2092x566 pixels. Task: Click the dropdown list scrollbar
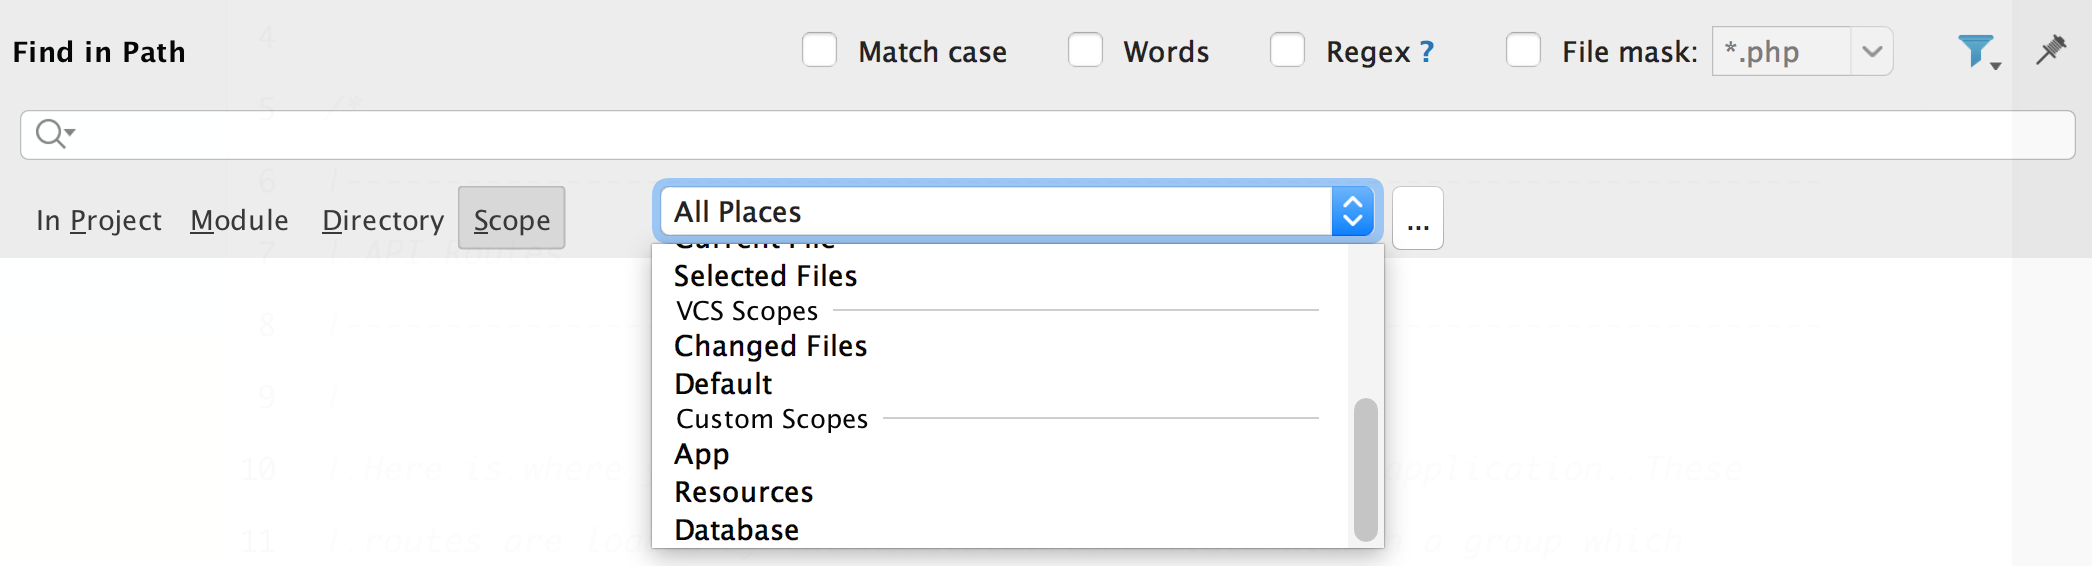pyautogui.click(x=1365, y=470)
